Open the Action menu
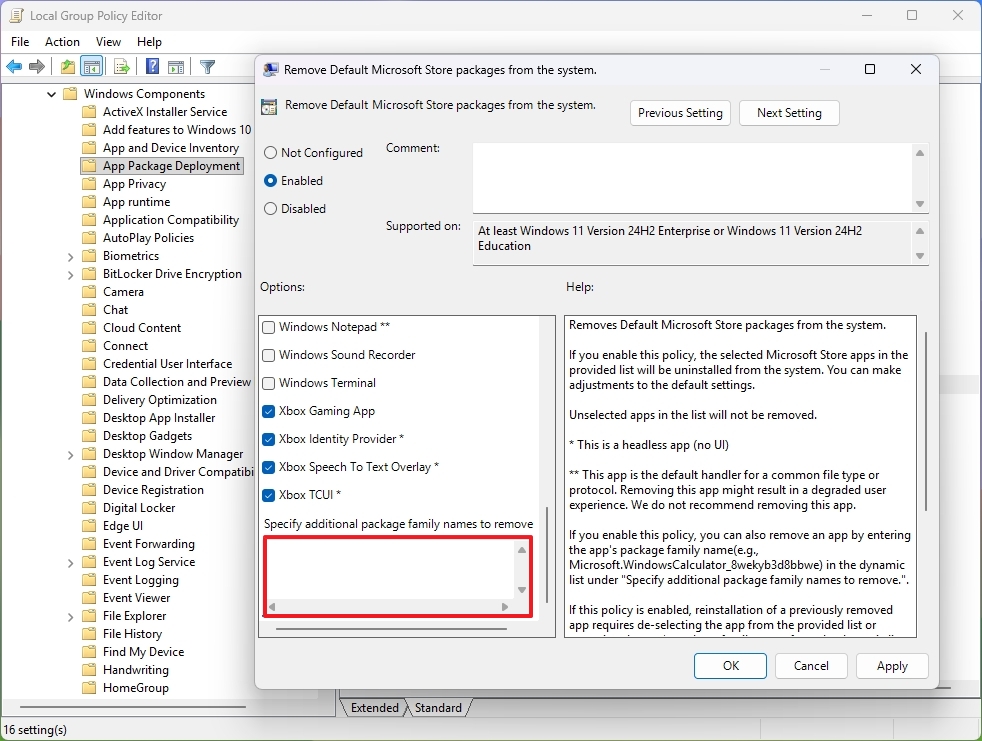Image resolution: width=982 pixels, height=741 pixels. coord(62,42)
